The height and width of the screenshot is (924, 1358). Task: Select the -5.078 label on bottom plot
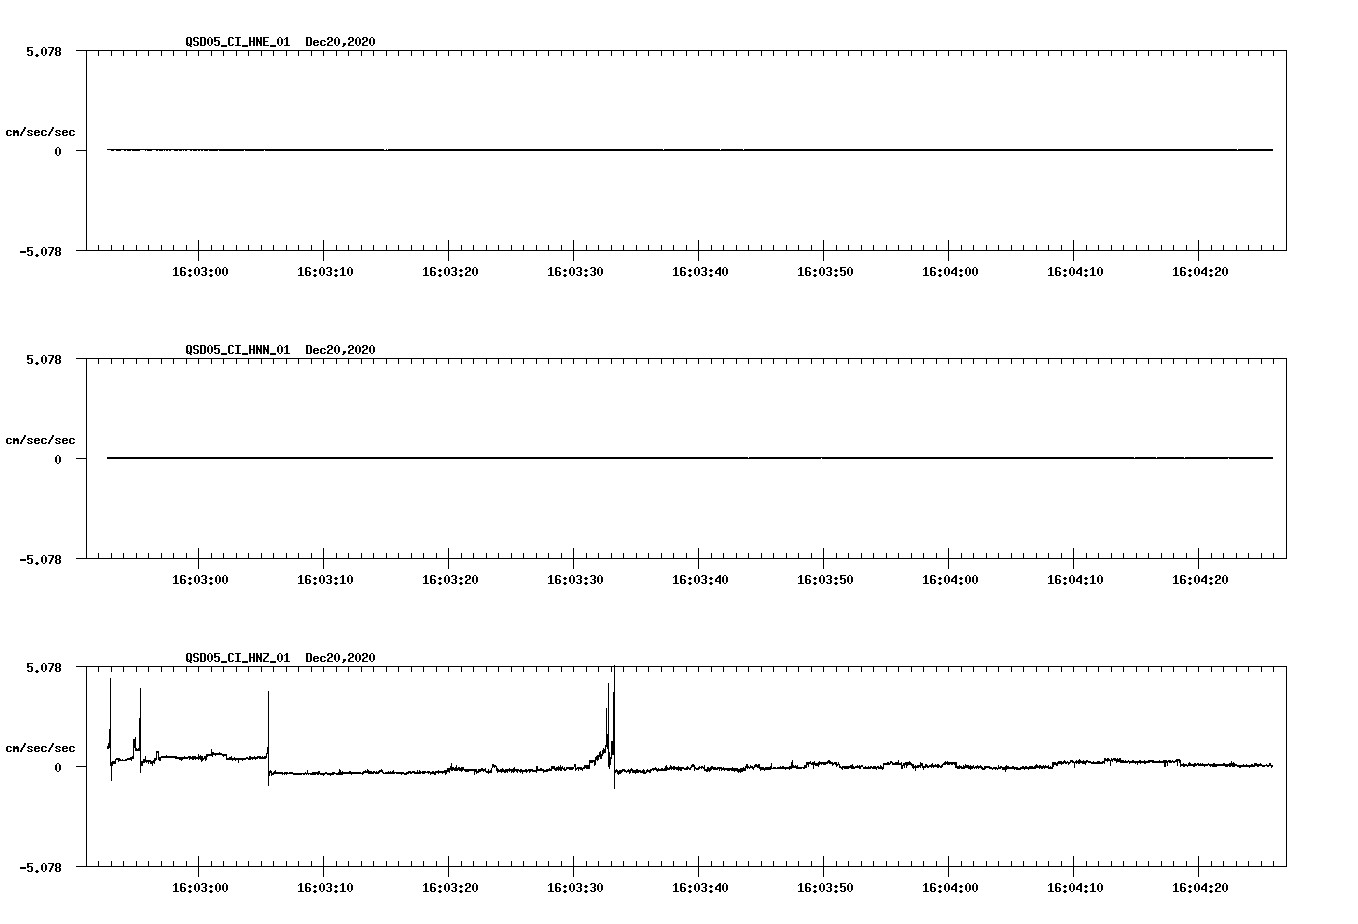(41, 868)
